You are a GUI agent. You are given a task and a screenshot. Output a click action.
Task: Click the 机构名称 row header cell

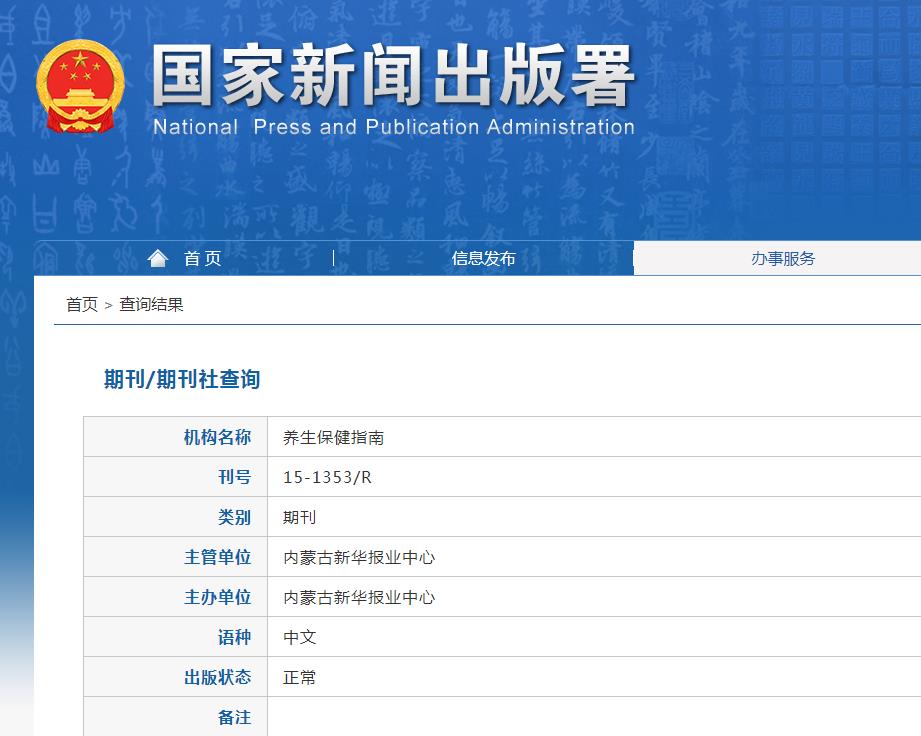[x=216, y=437]
